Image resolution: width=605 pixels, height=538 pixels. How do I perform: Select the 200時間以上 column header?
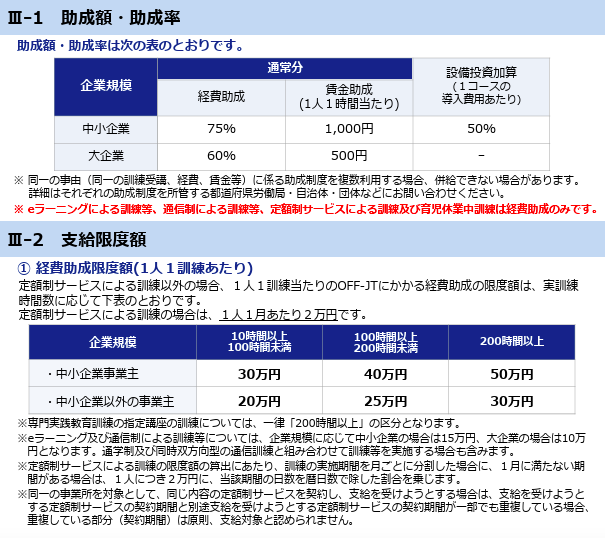pos(511,342)
